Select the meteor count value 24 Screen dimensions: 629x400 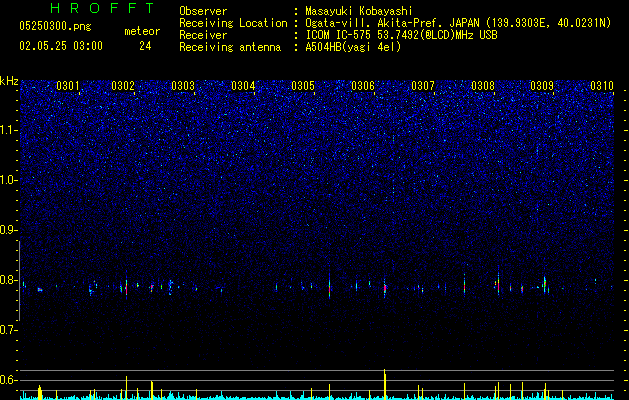point(145,46)
